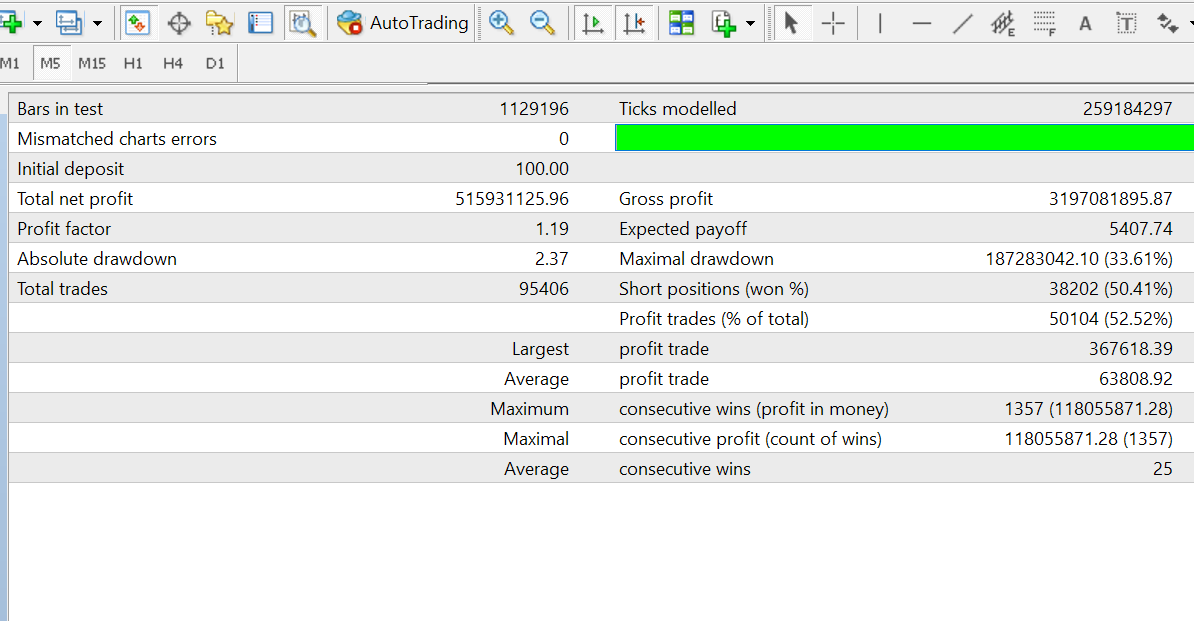Image resolution: width=1194 pixels, height=621 pixels.
Task: Toggle Chart Shift icon
Action: point(634,23)
